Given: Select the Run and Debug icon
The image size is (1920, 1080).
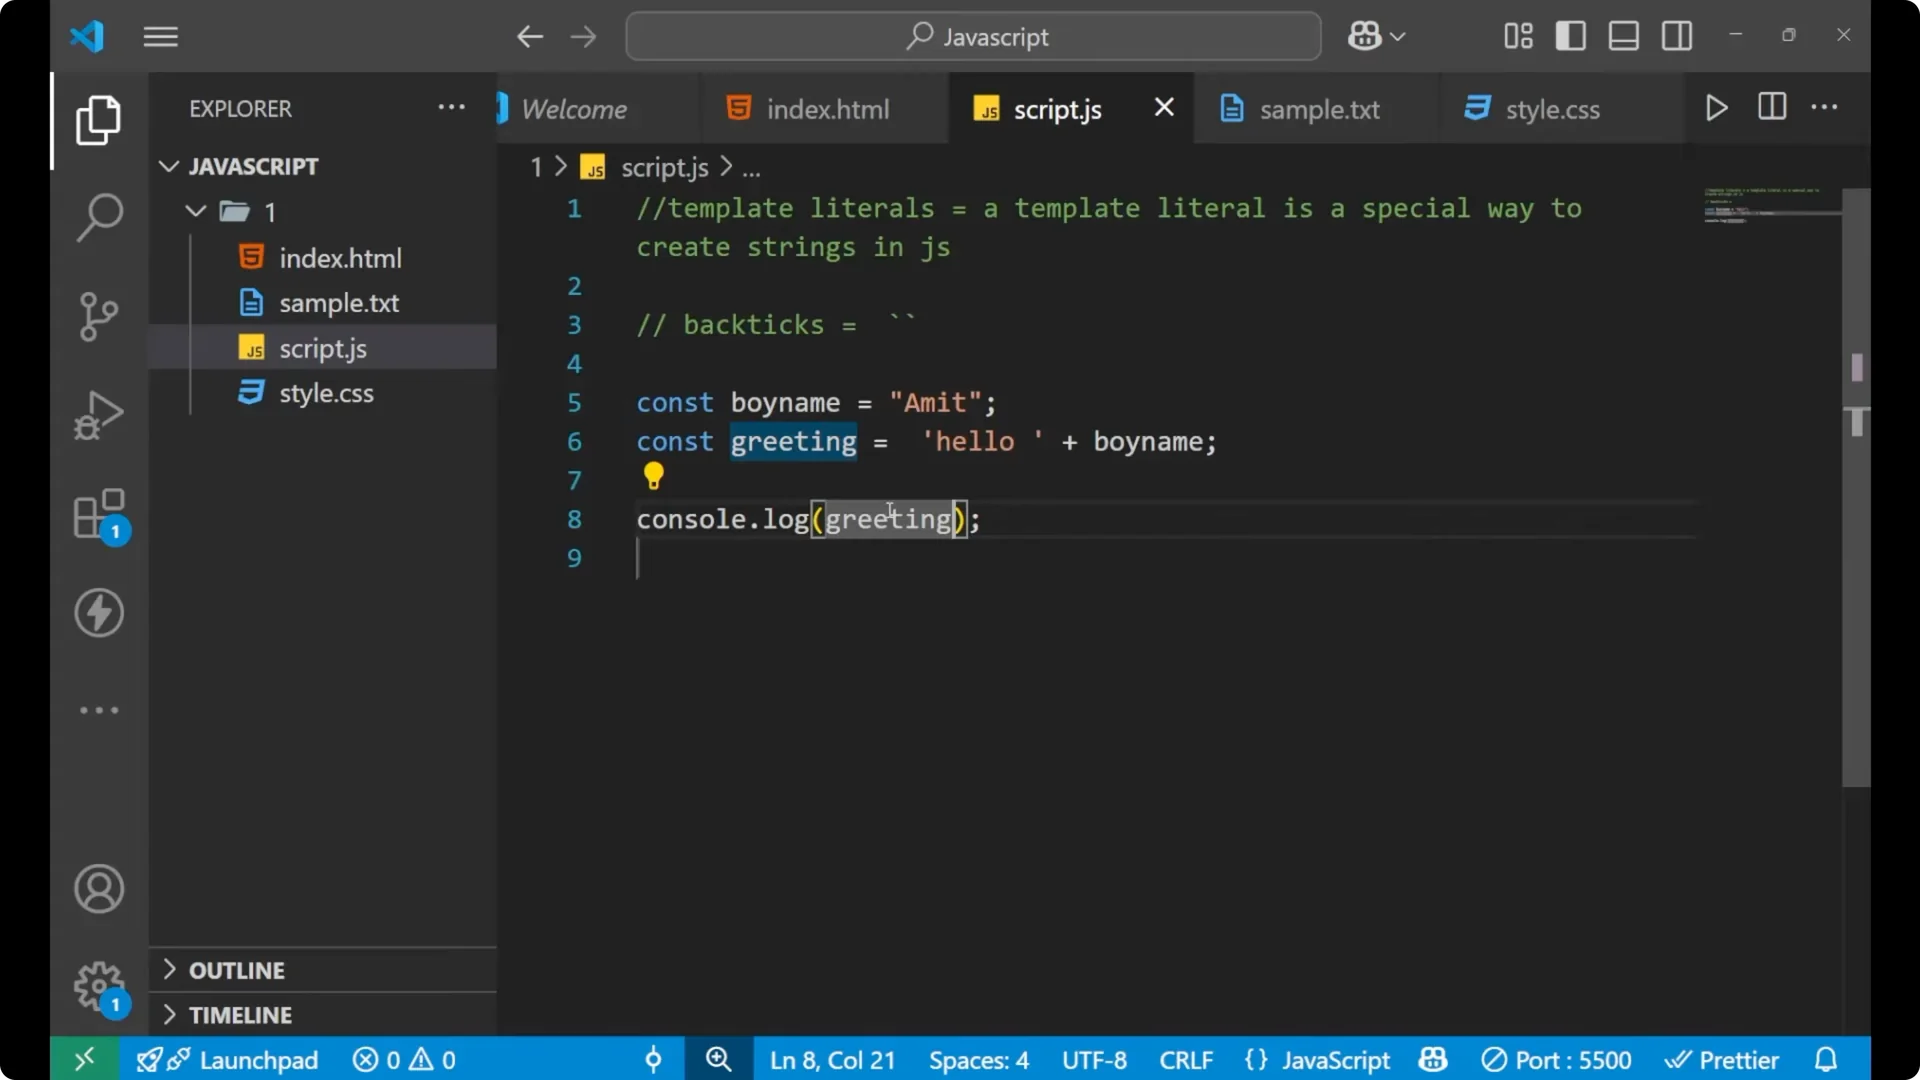Looking at the screenshot, I should pos(98,415).
